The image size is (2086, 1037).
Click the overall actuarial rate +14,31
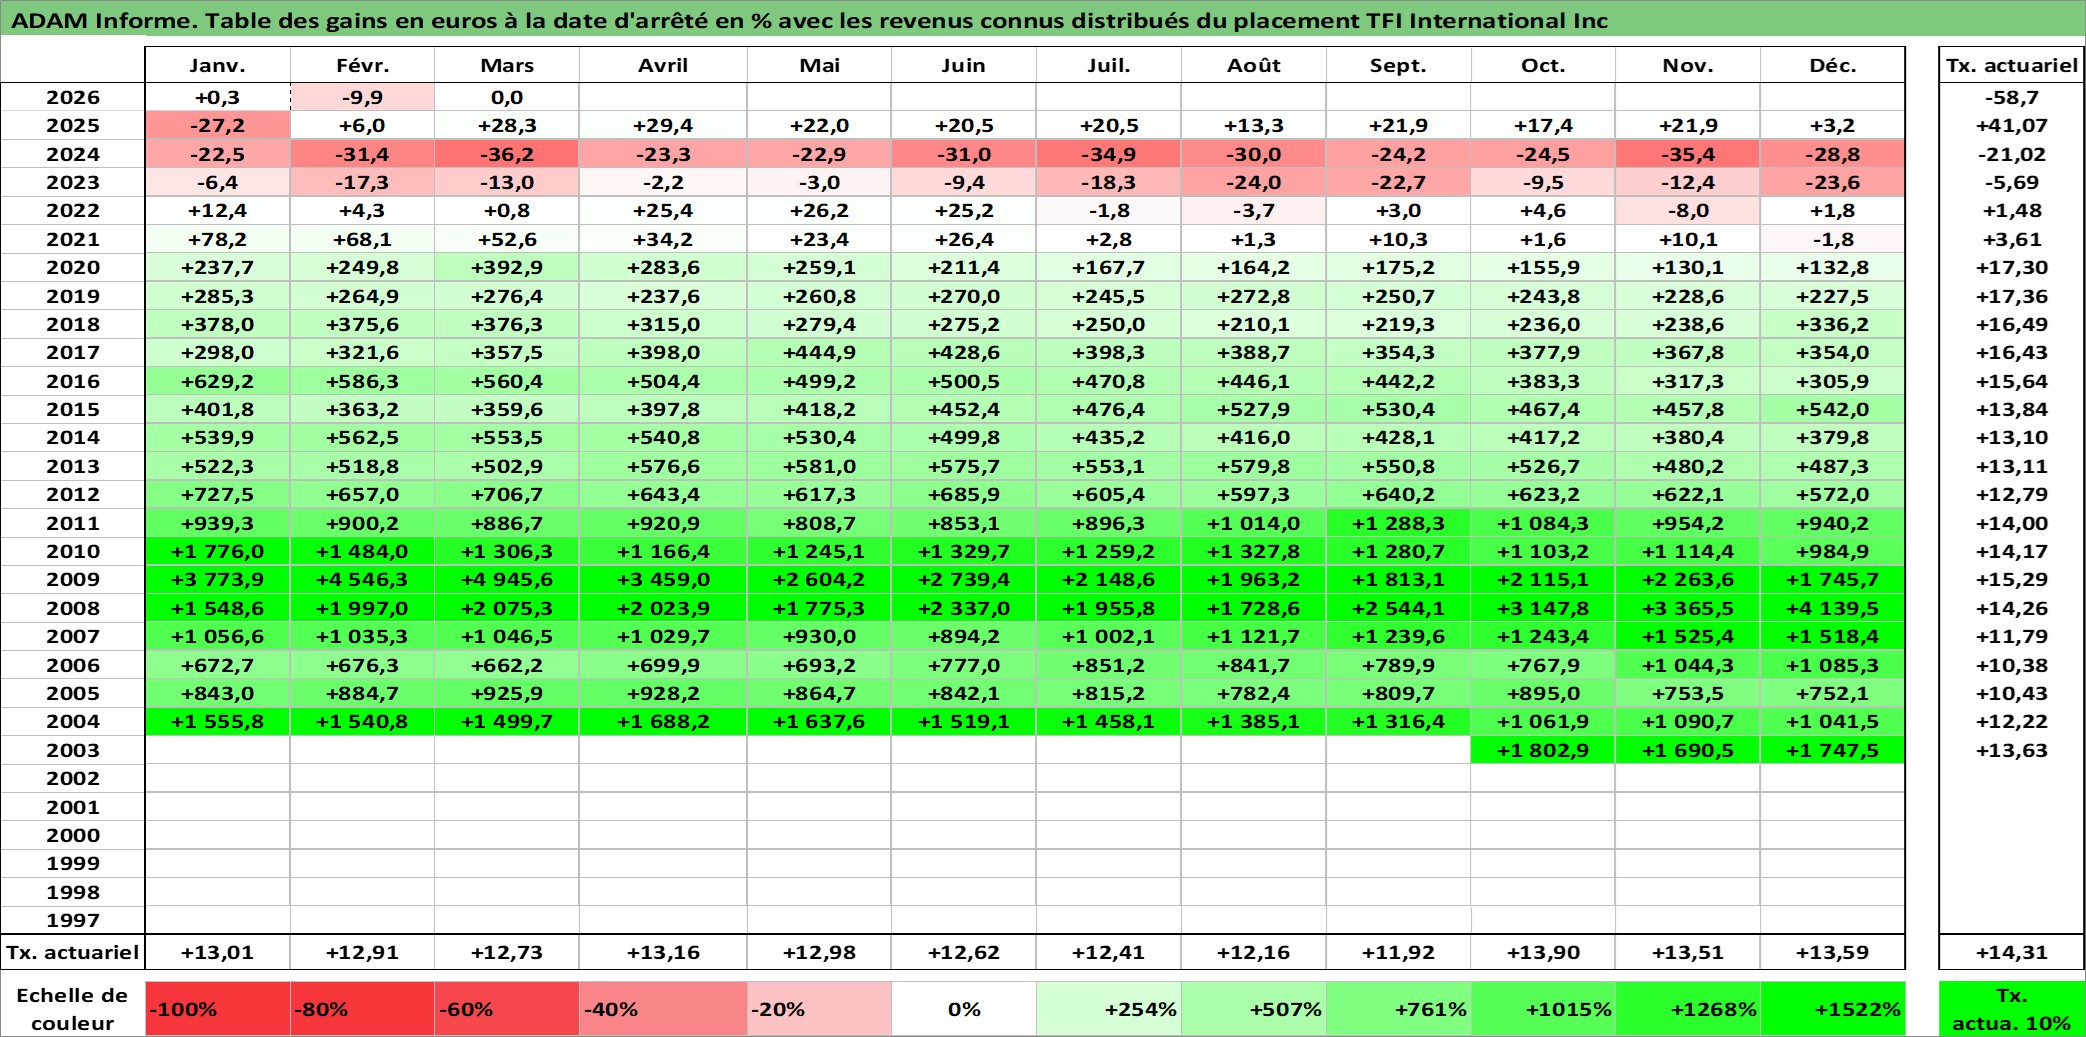coord(2012,952)
